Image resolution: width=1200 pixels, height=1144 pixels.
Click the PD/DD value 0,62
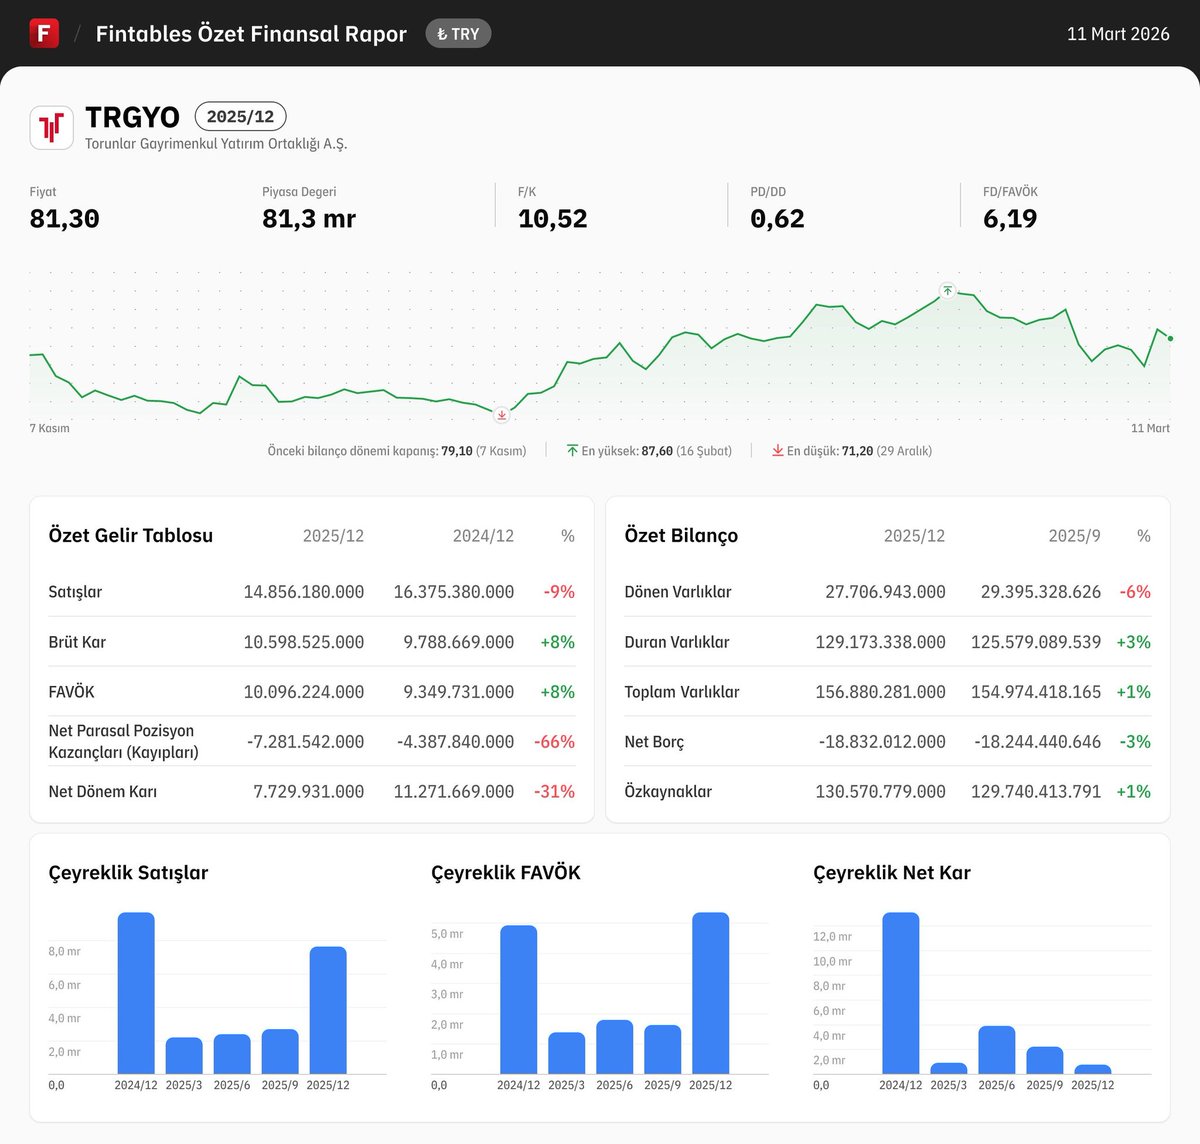(777, 219)
